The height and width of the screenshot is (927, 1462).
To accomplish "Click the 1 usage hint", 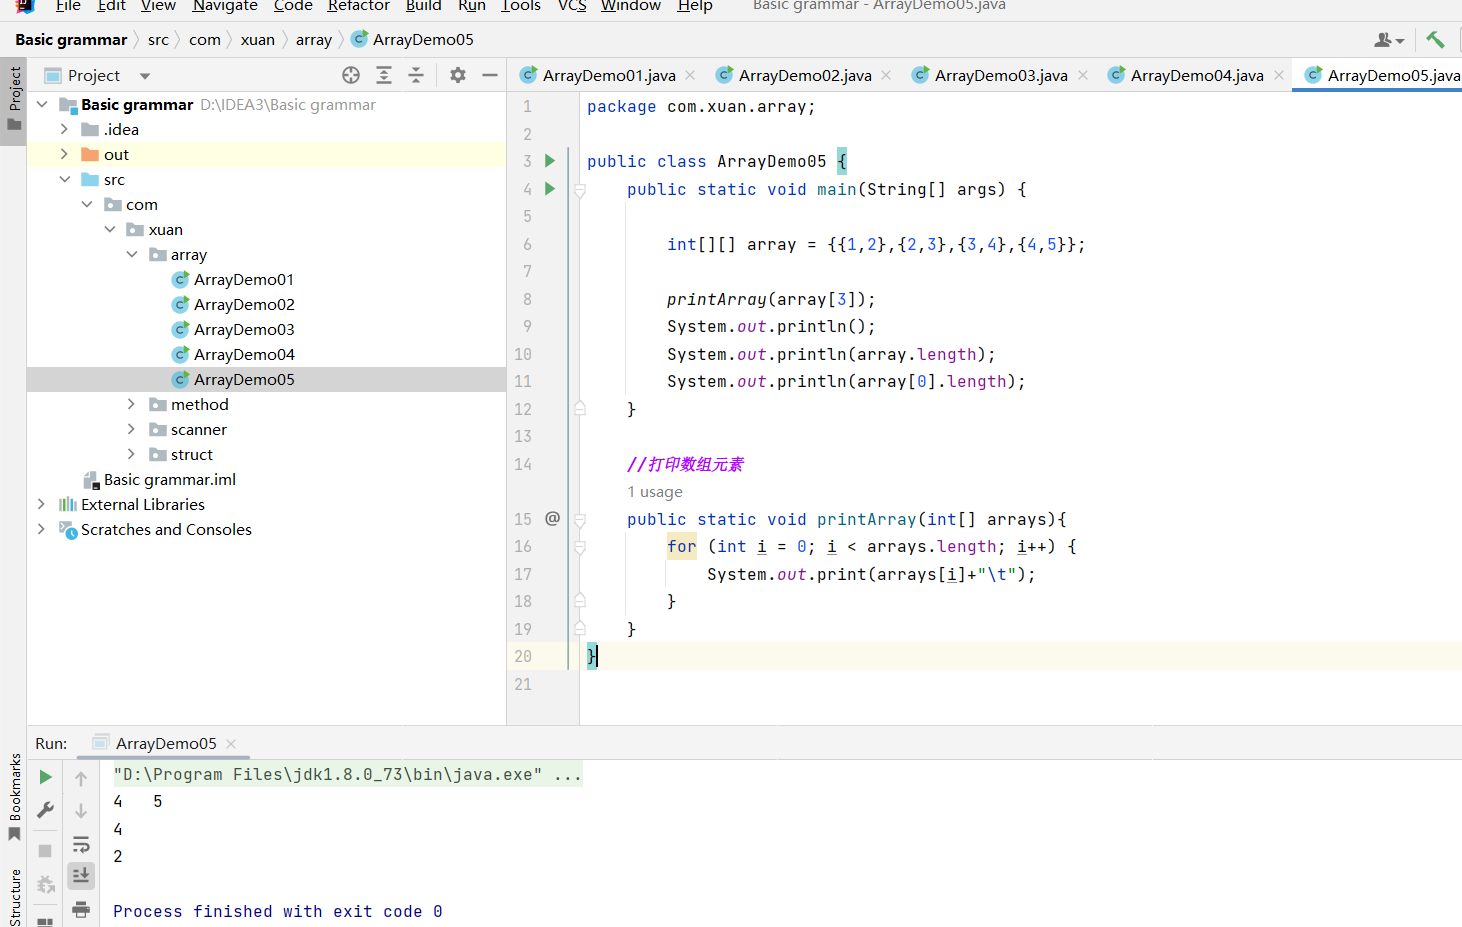I will pos(655,492).
